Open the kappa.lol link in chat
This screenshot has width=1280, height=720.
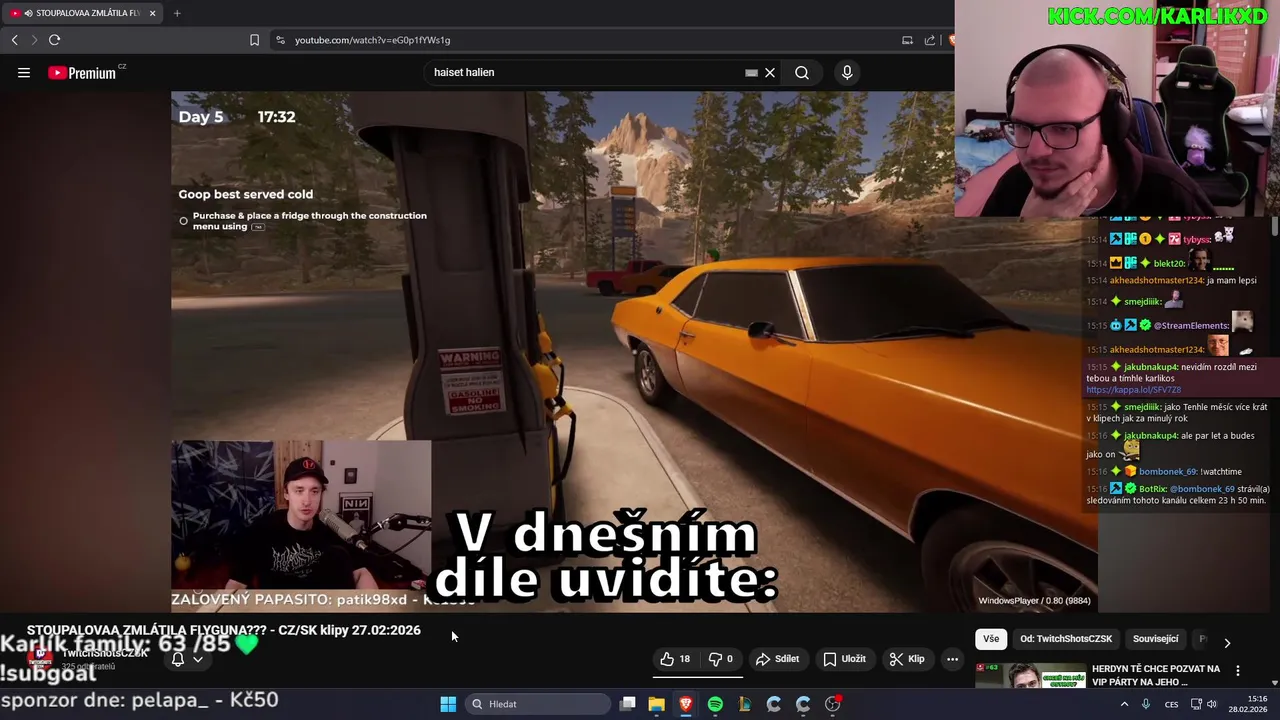tap(1133, 390)
